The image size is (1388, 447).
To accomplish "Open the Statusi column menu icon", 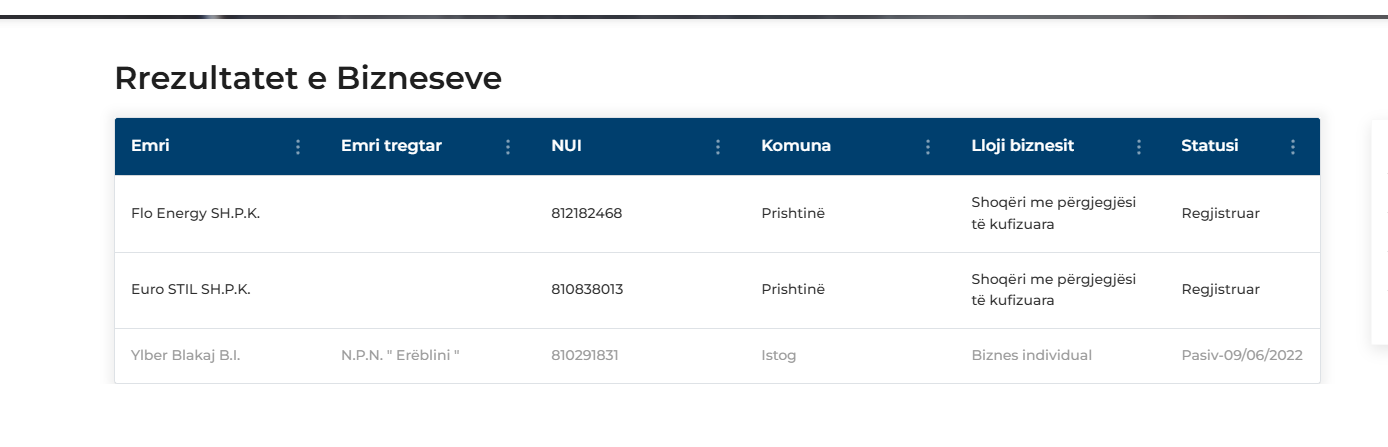I will coord(1292,147).
